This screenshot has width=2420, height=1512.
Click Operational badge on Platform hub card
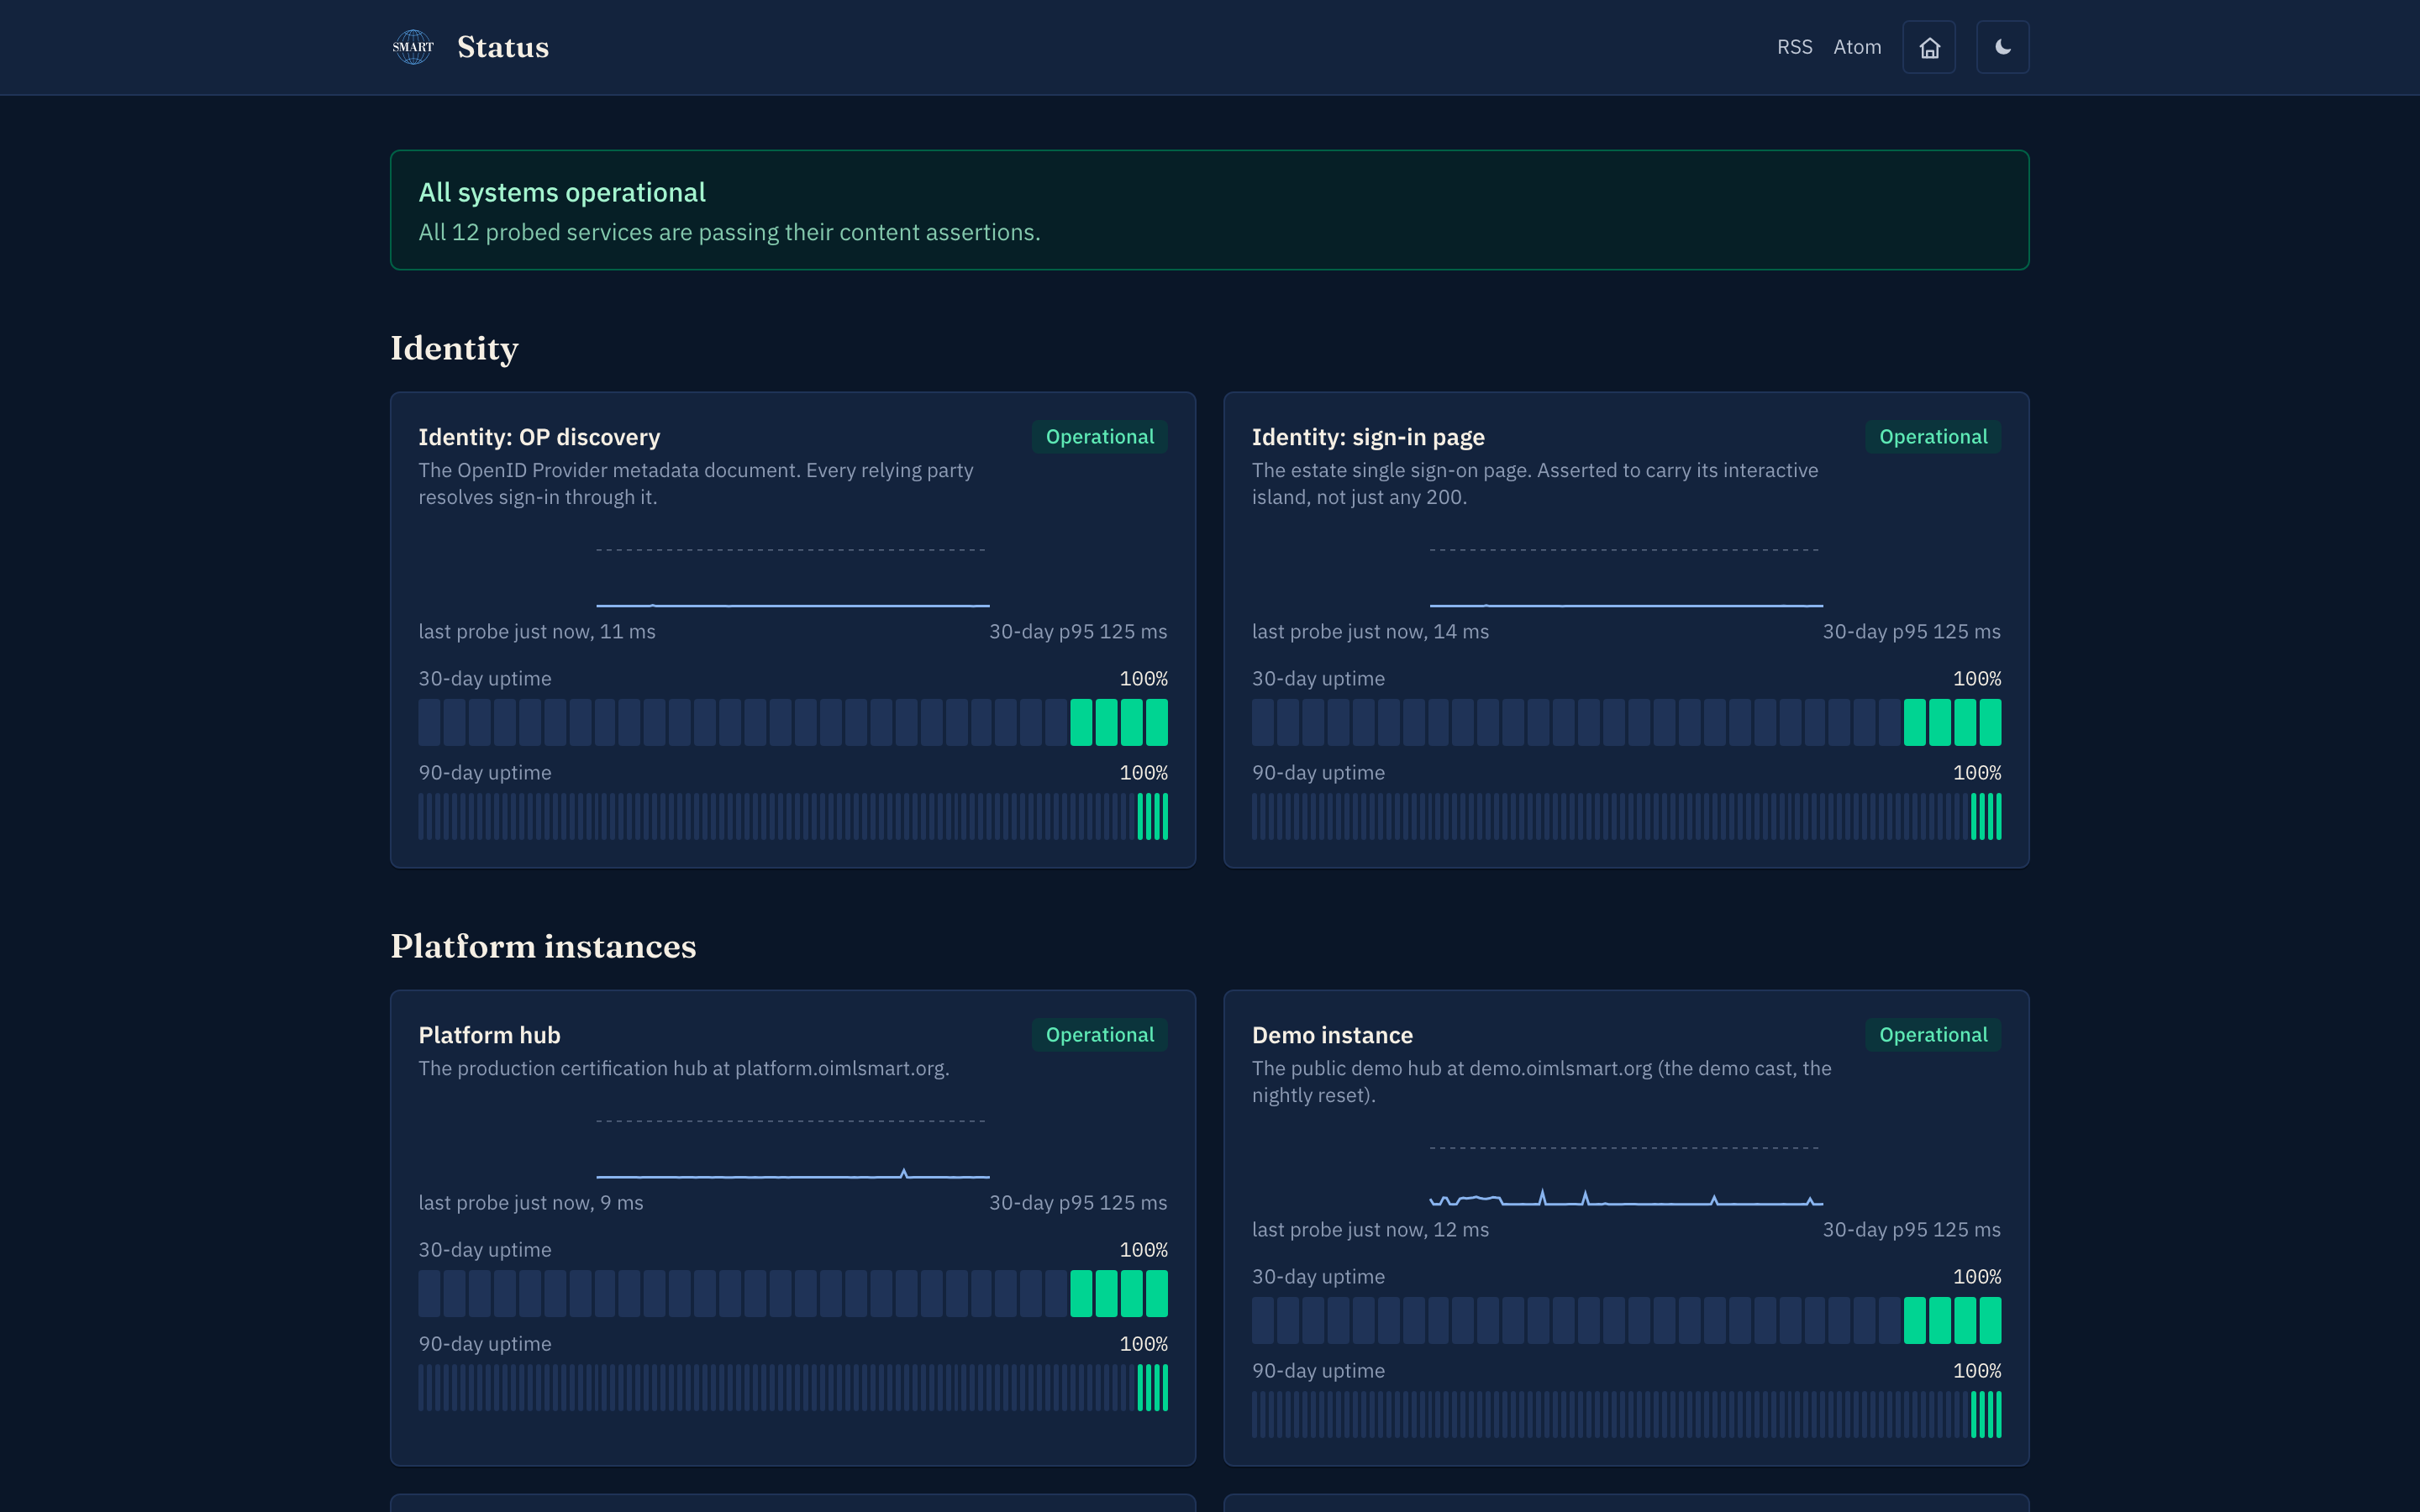[1099, 1035]
